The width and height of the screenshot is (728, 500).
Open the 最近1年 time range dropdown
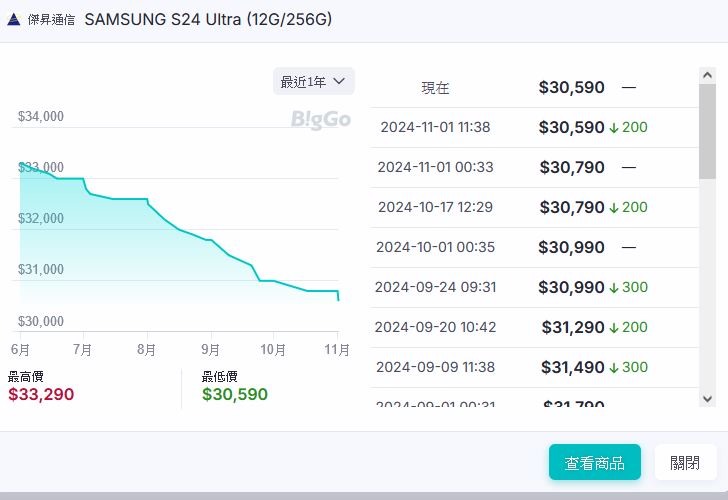pyautogui.click(x=313, y=81)
